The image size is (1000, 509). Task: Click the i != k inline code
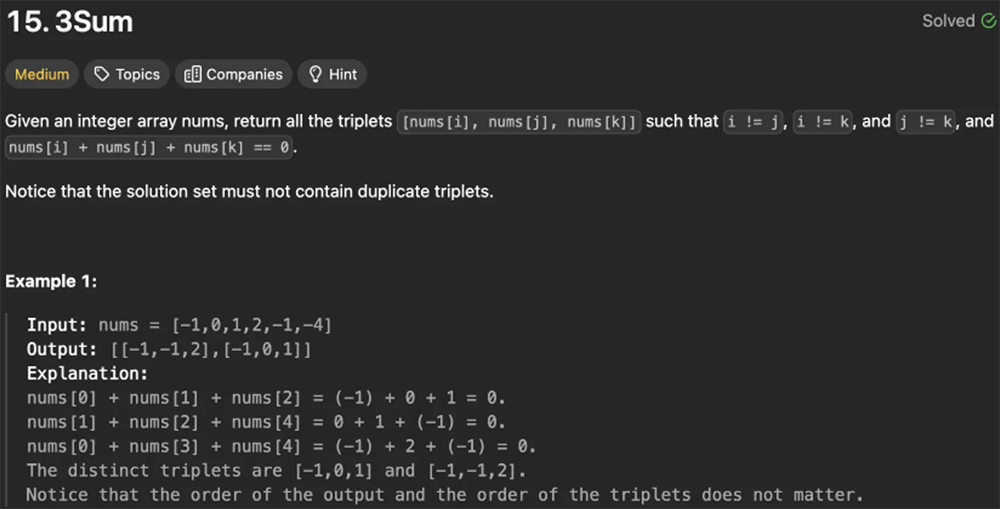[x=822, y=122]
